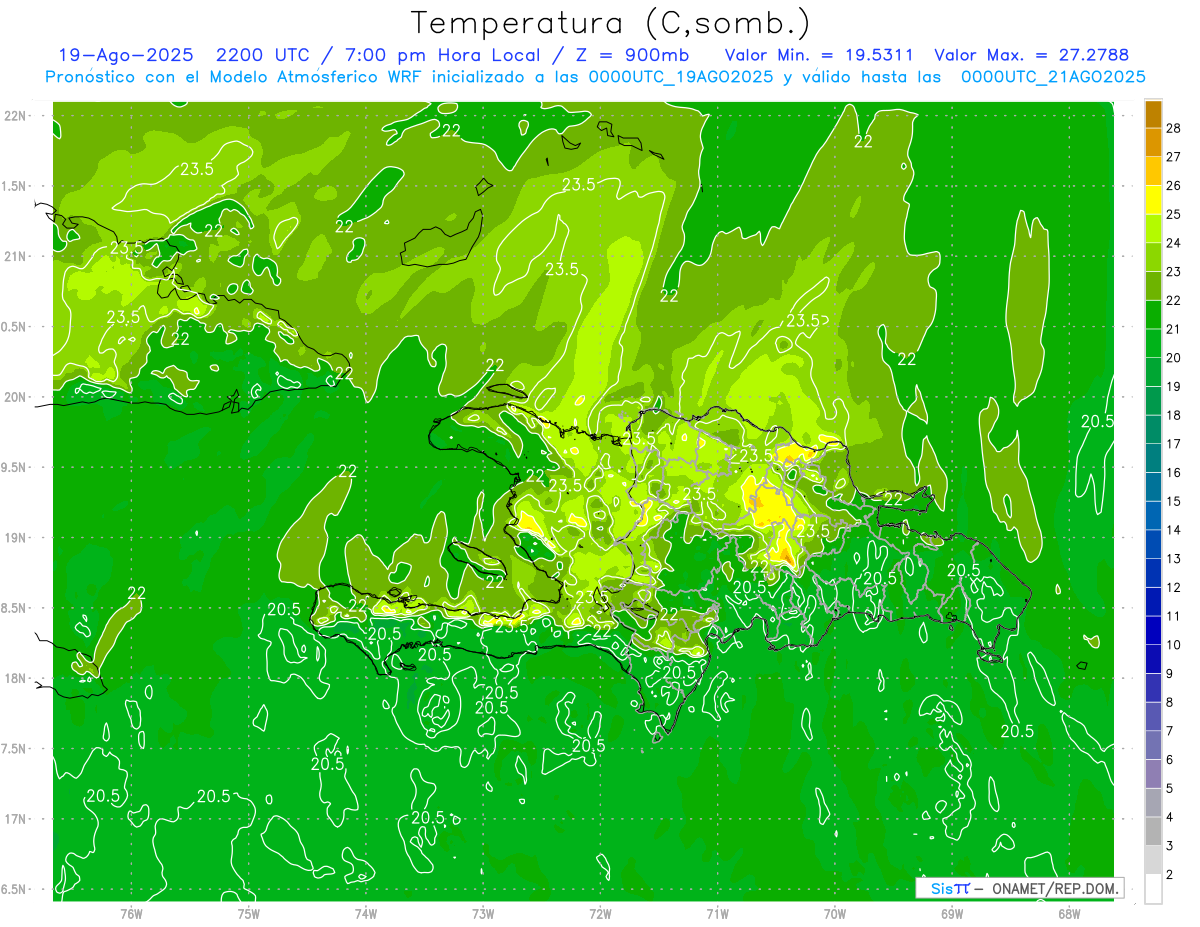Click the "8.5N" latitude axis label

click(x=14, y=608)
